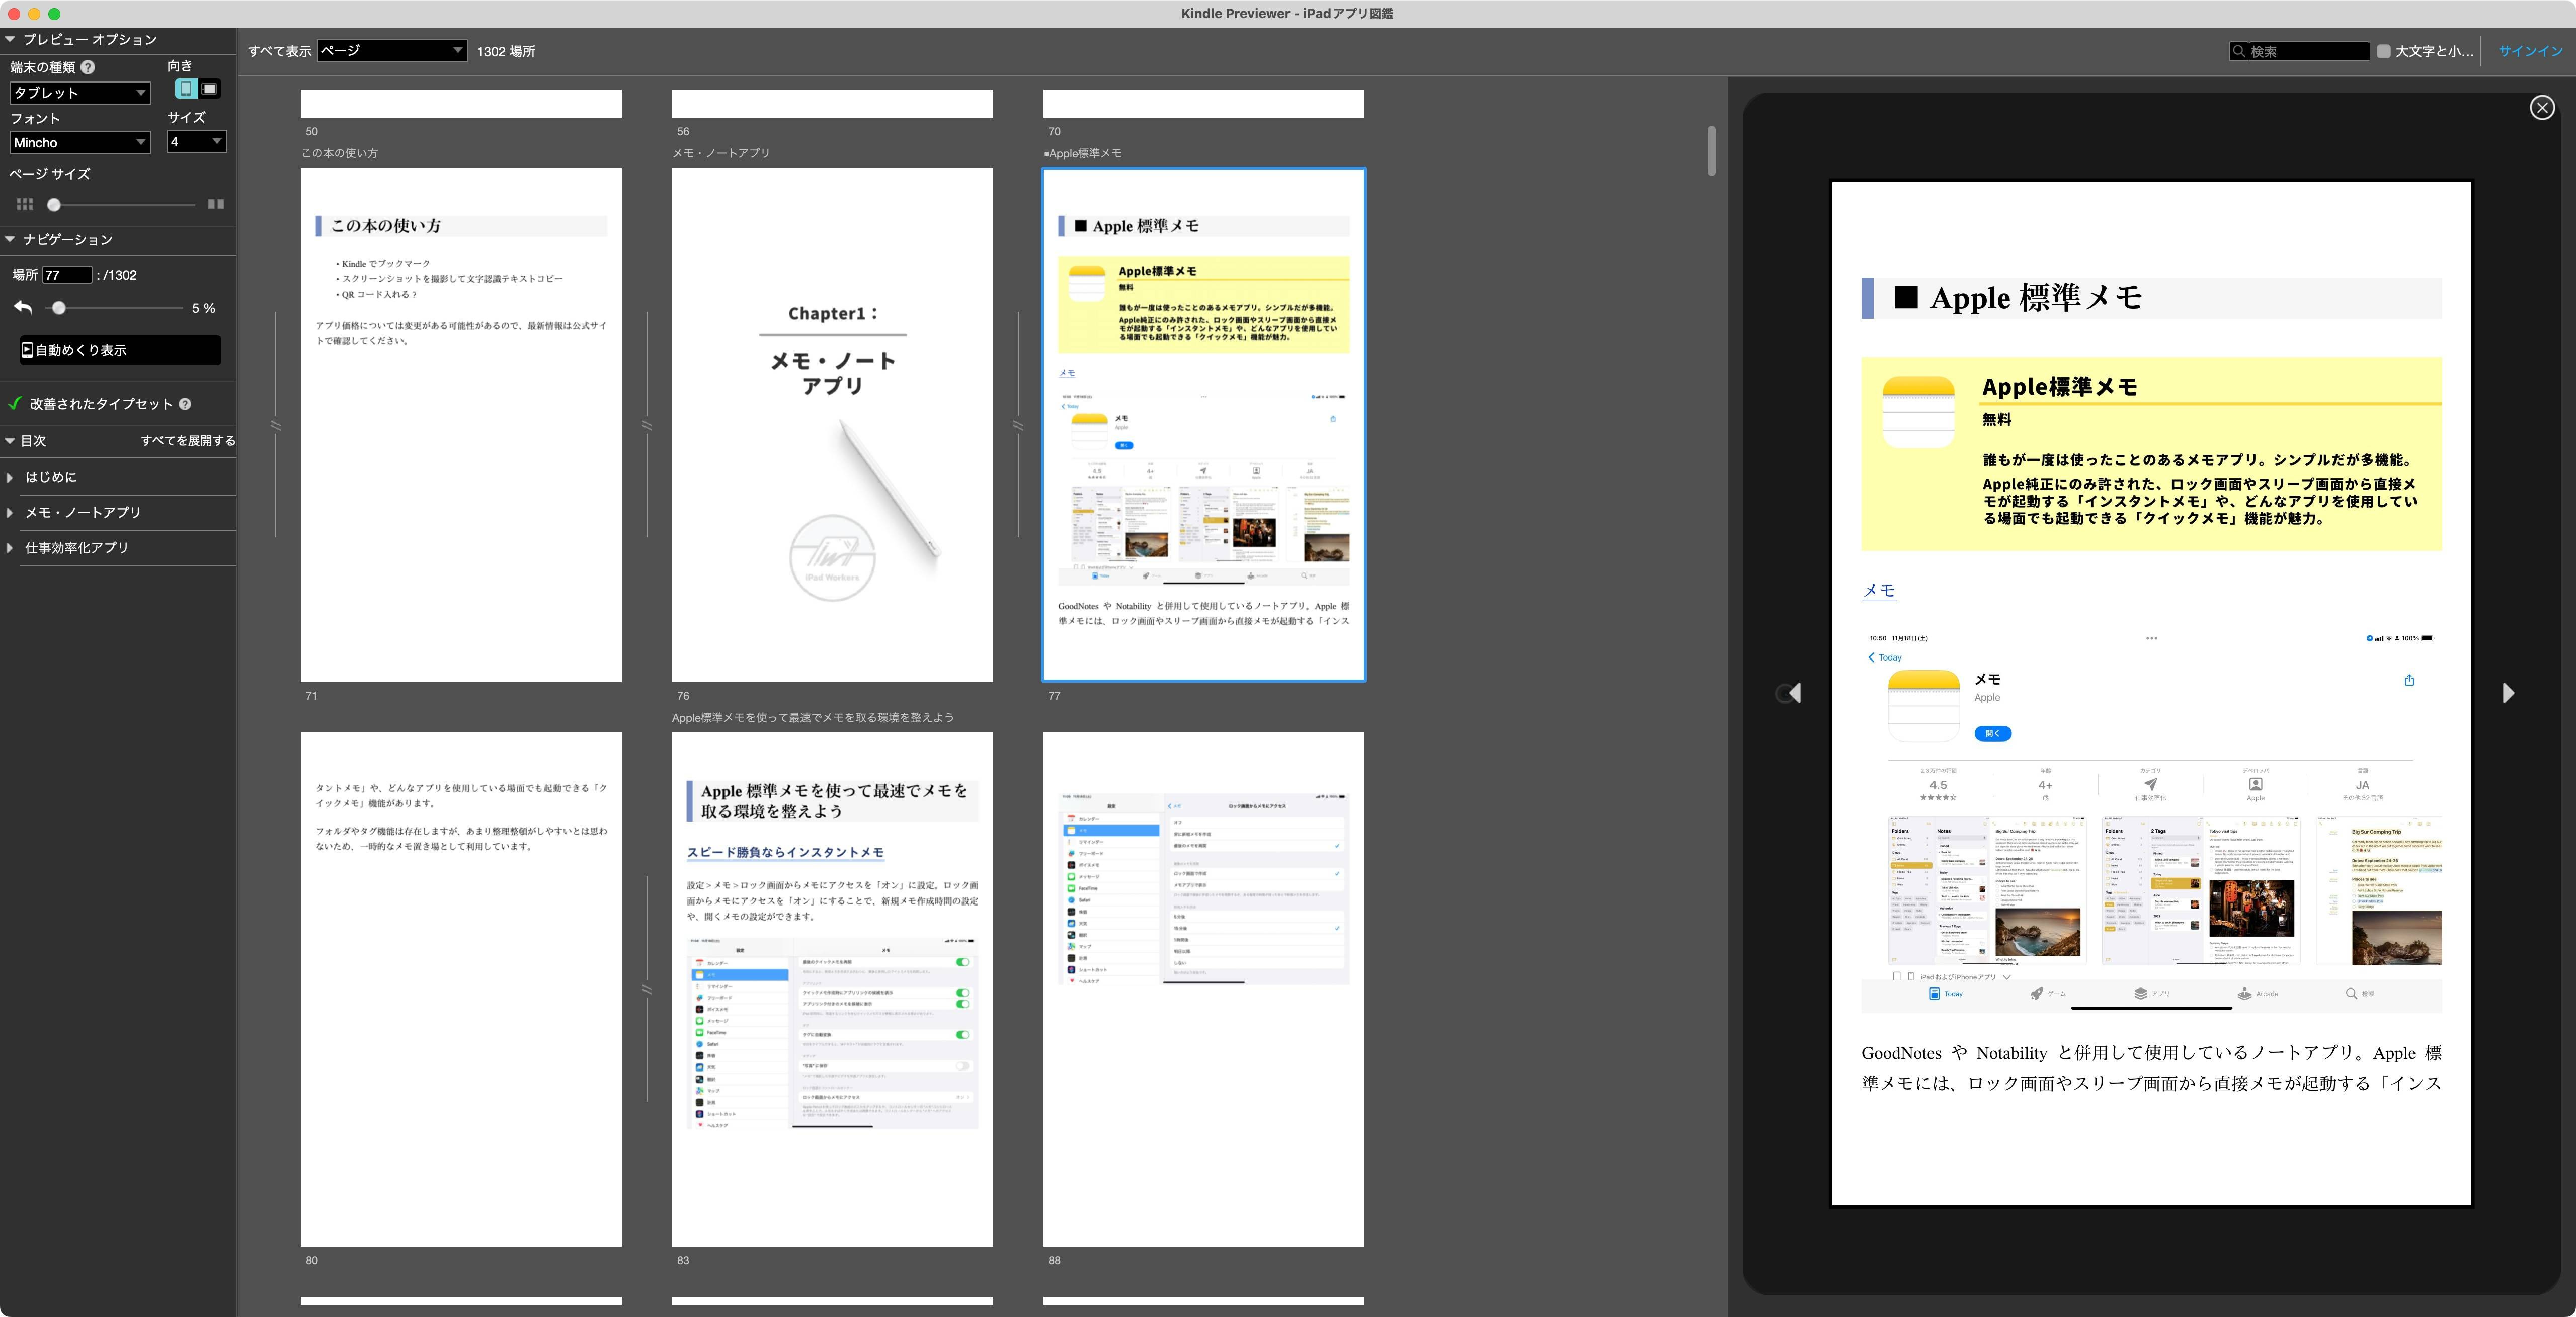Screen dimensions: 2576x1317
Task: Open the device type タブレット dropdown
Action: tap(80, 92)
